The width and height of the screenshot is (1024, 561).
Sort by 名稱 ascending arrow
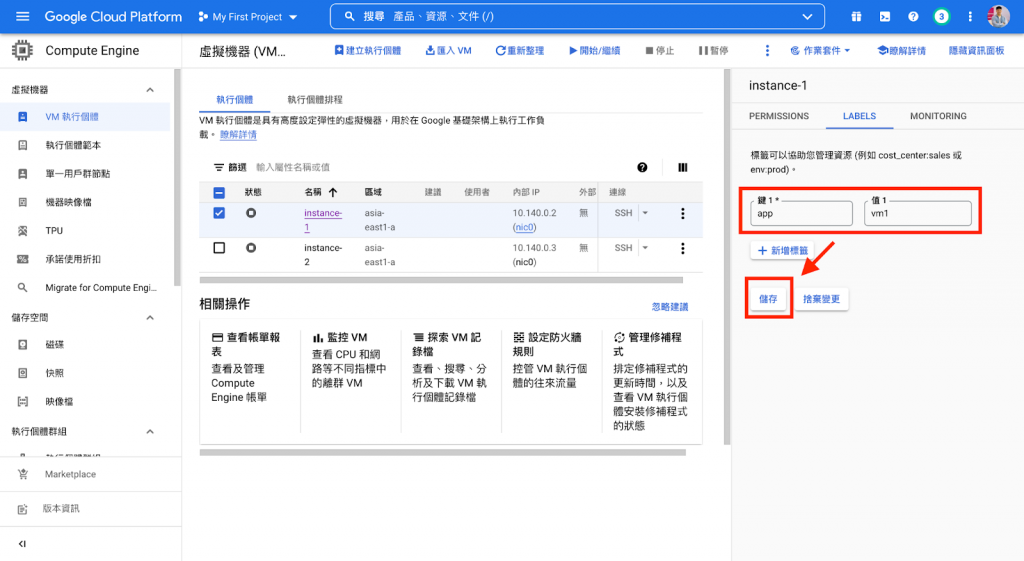(333, 192)
